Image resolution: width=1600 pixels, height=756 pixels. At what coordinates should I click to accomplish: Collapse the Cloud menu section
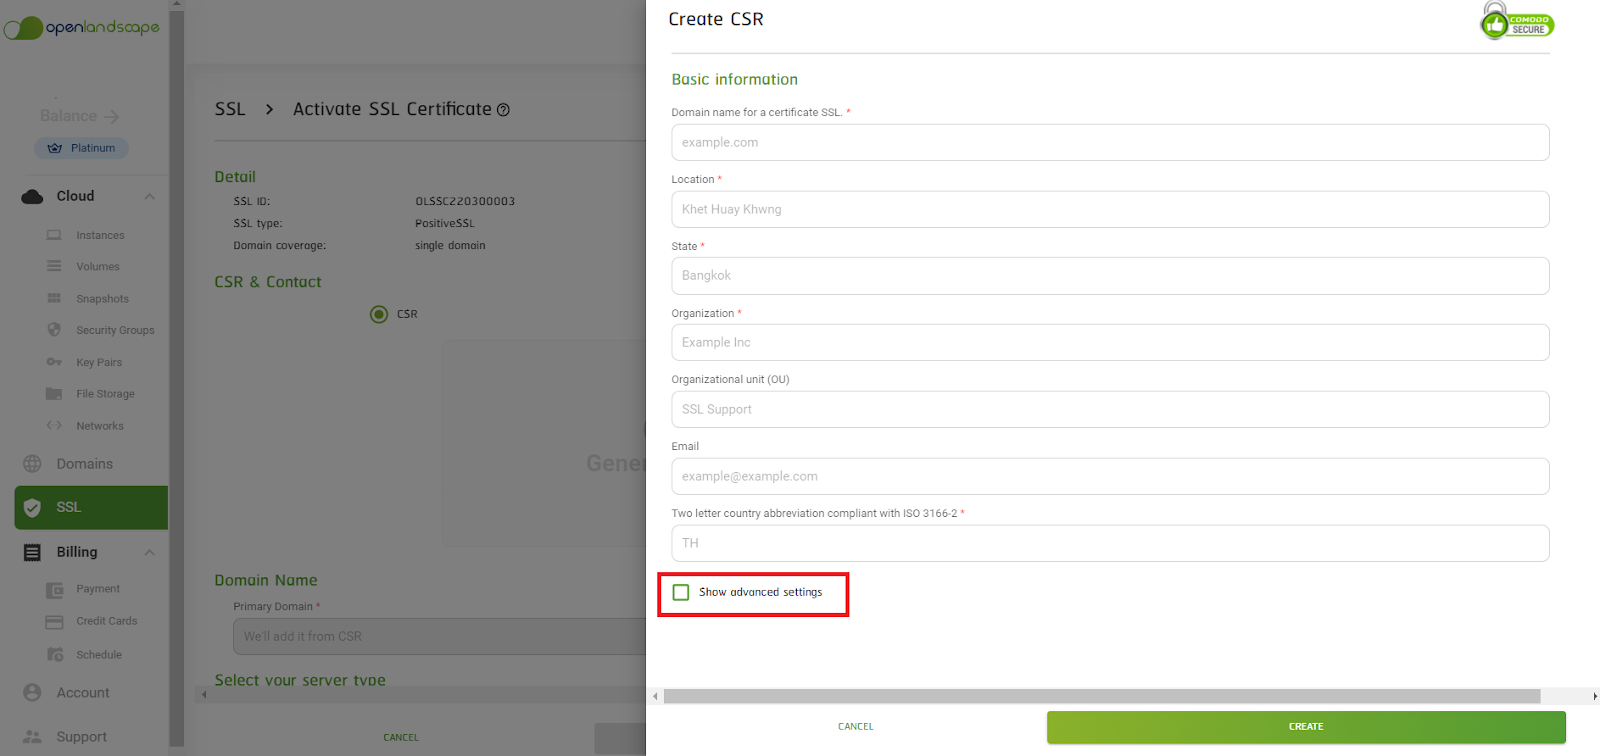tap(149, 196)
